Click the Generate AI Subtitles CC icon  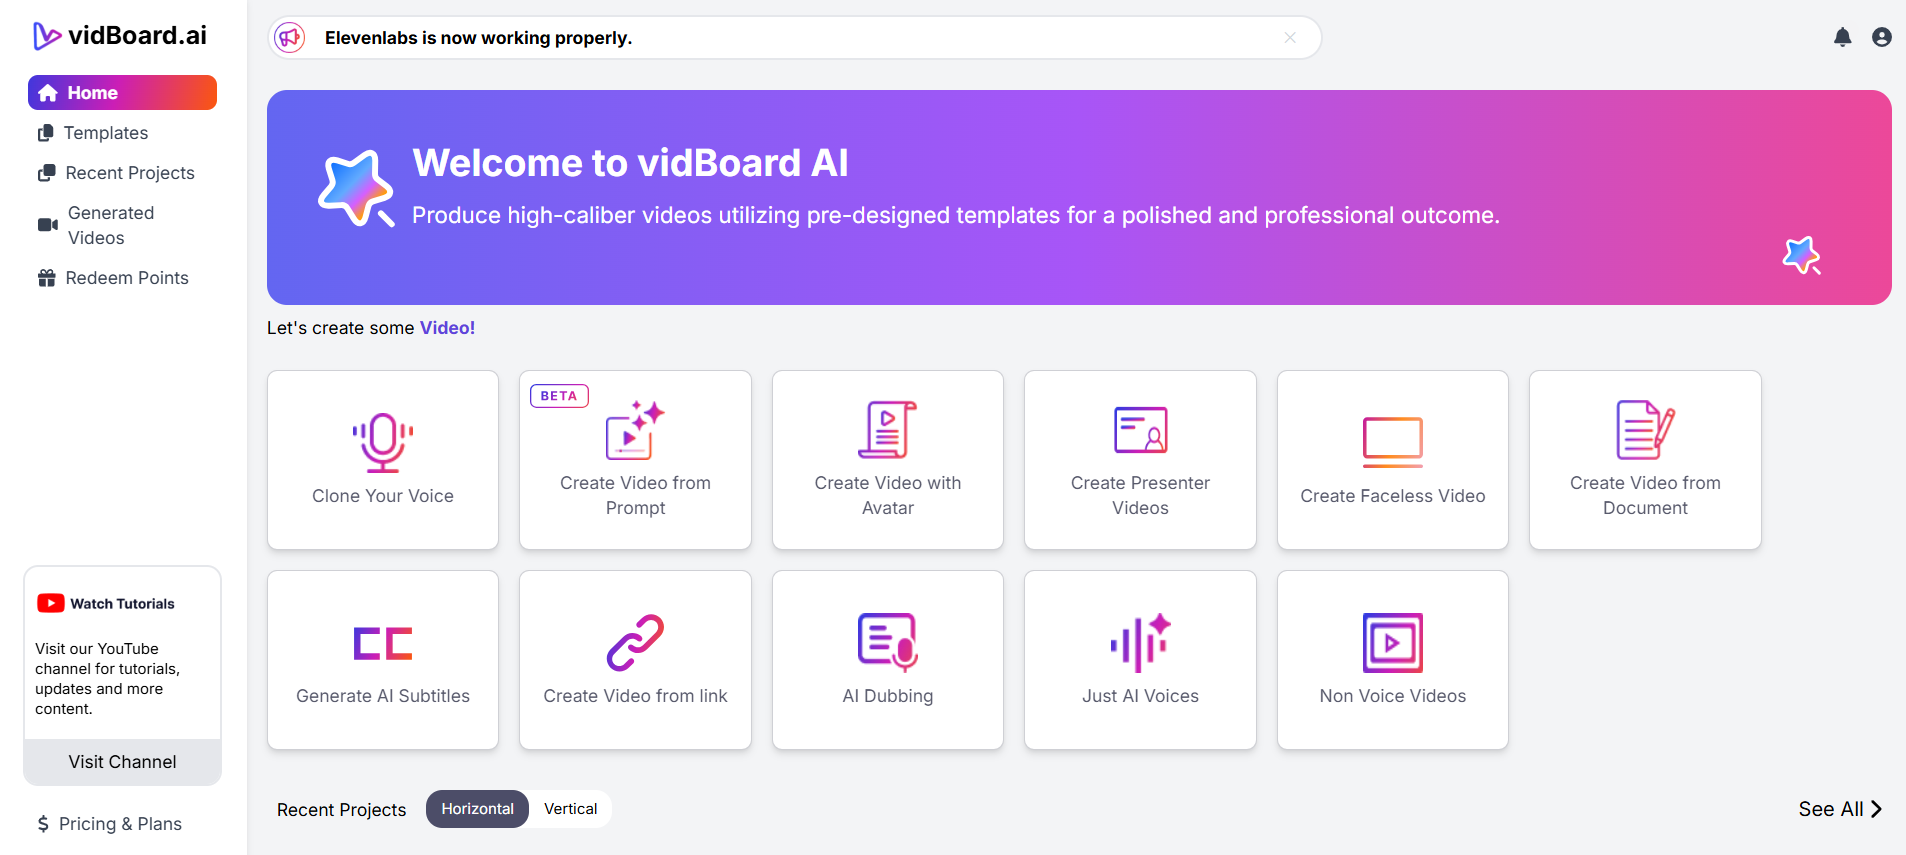(x=383, y=644)
